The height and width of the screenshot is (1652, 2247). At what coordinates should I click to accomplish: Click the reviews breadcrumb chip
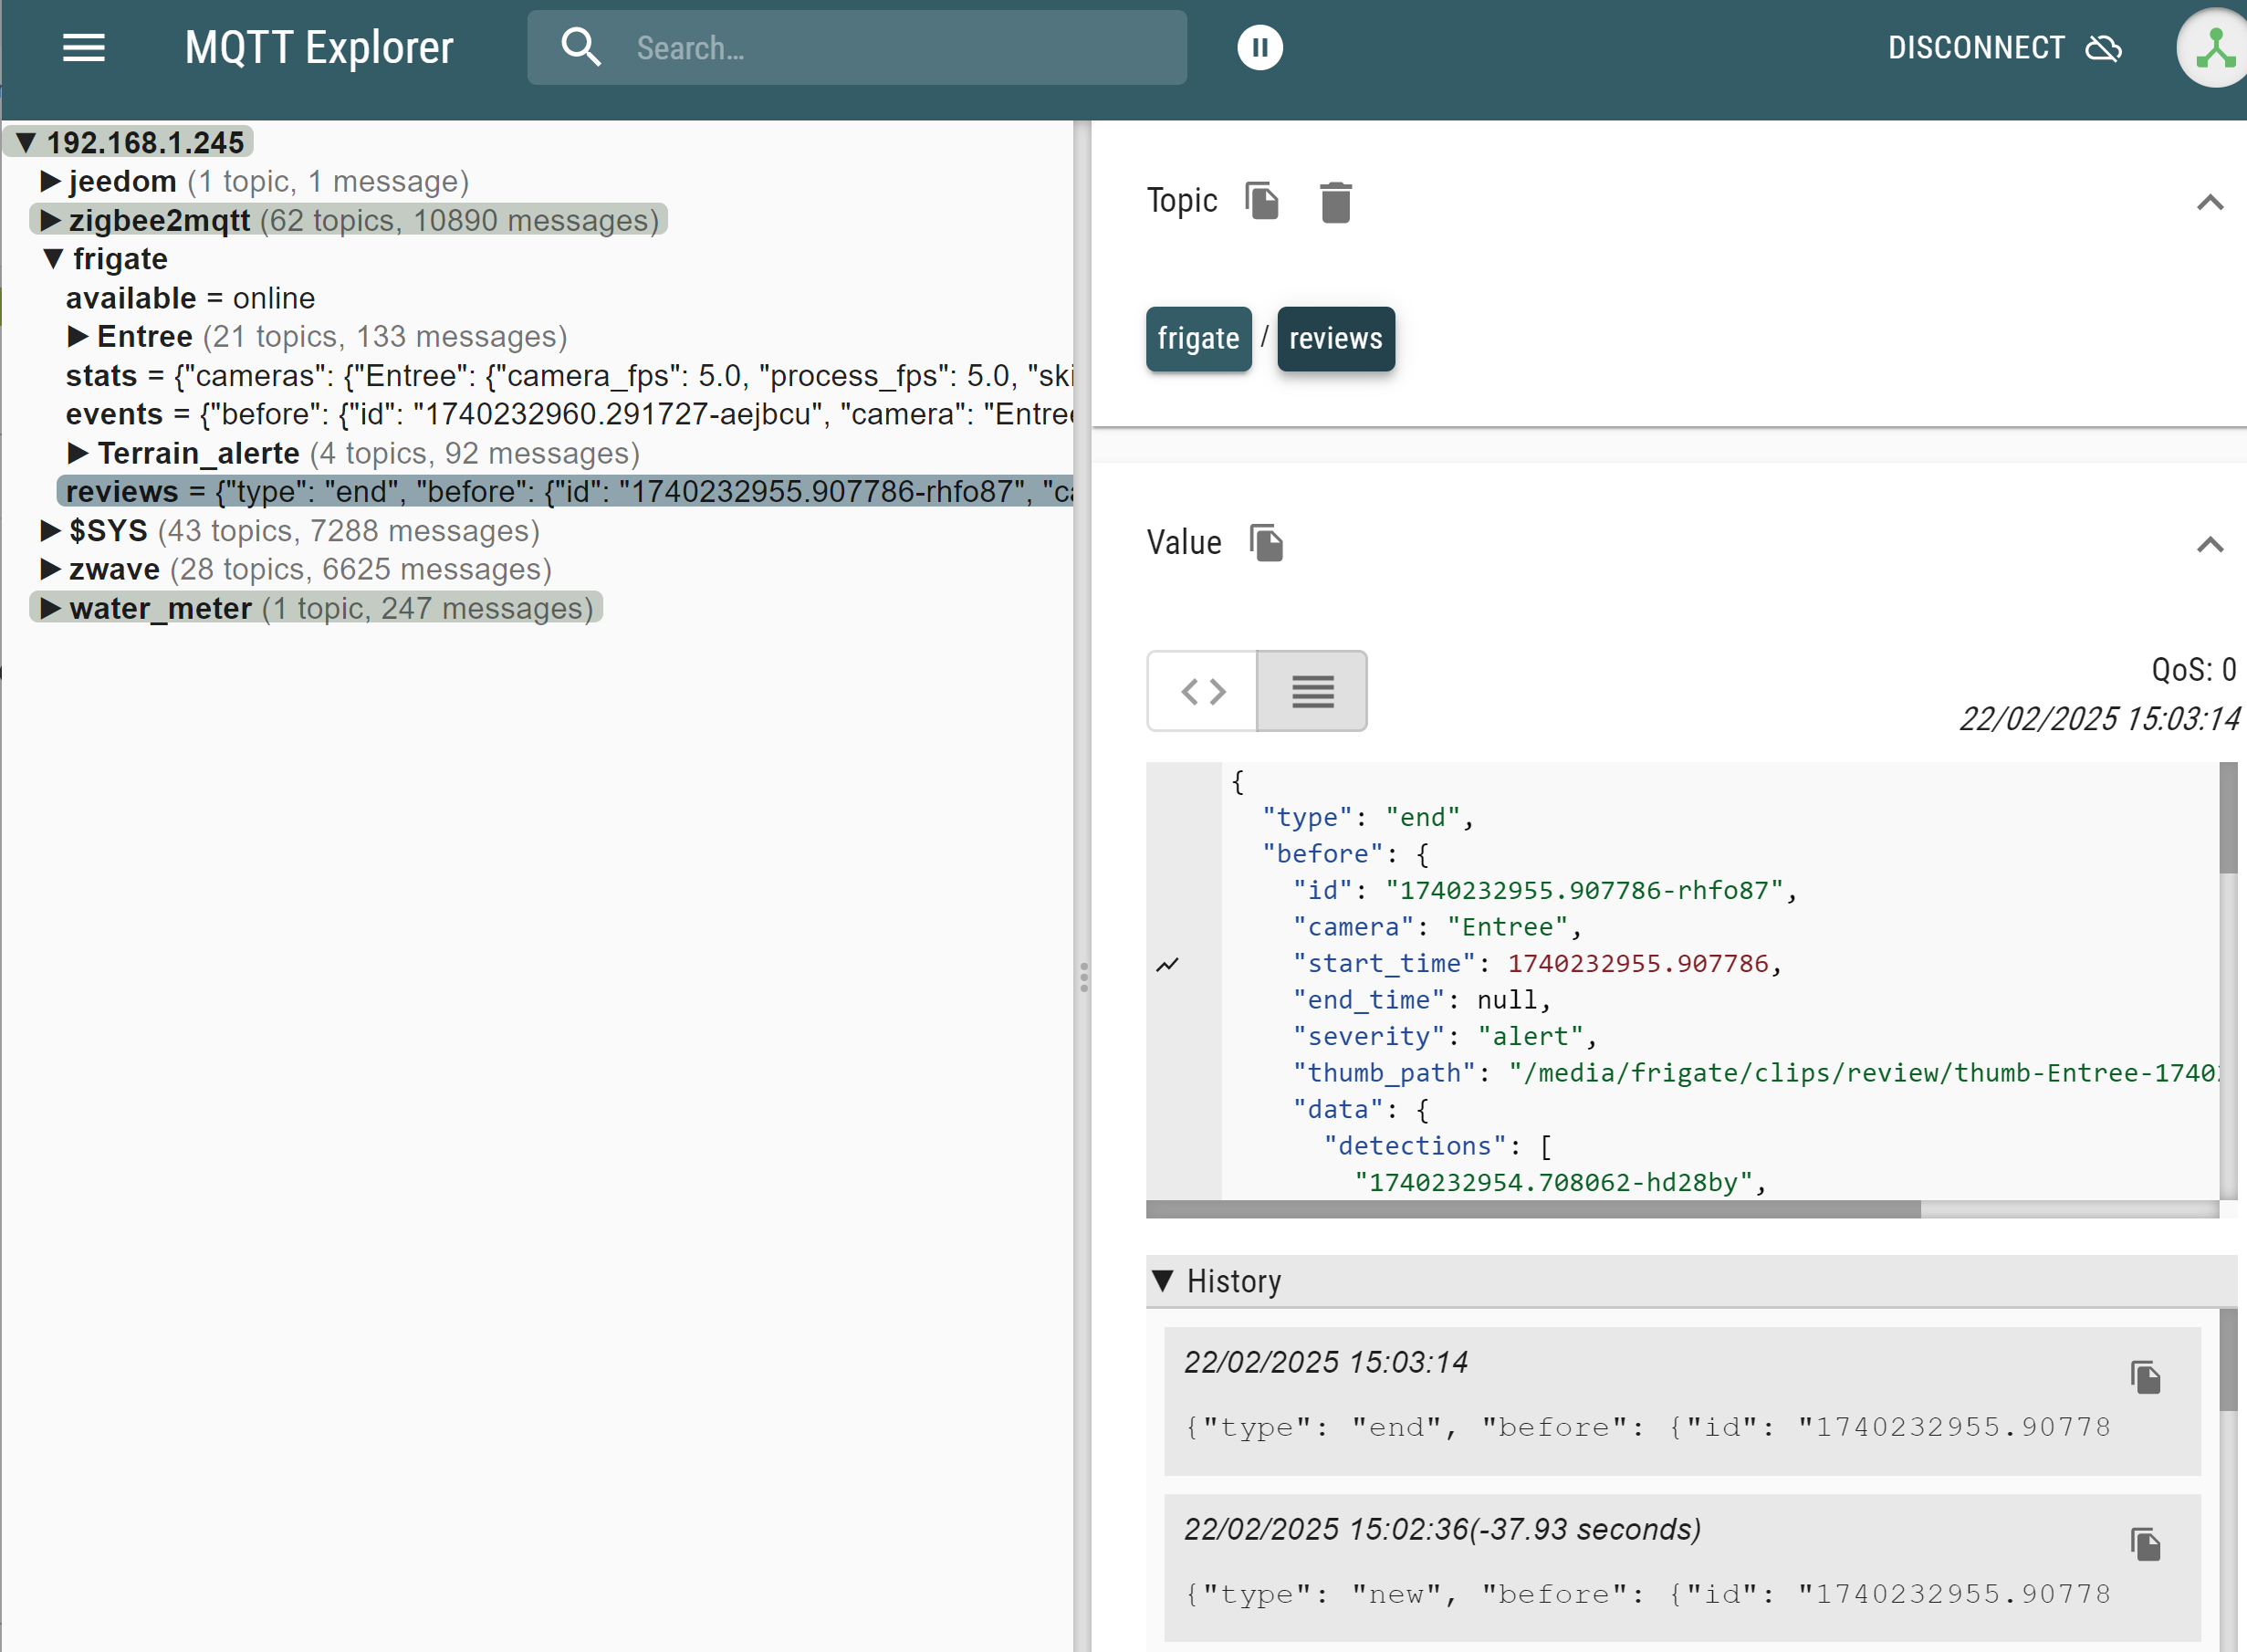1336,339
